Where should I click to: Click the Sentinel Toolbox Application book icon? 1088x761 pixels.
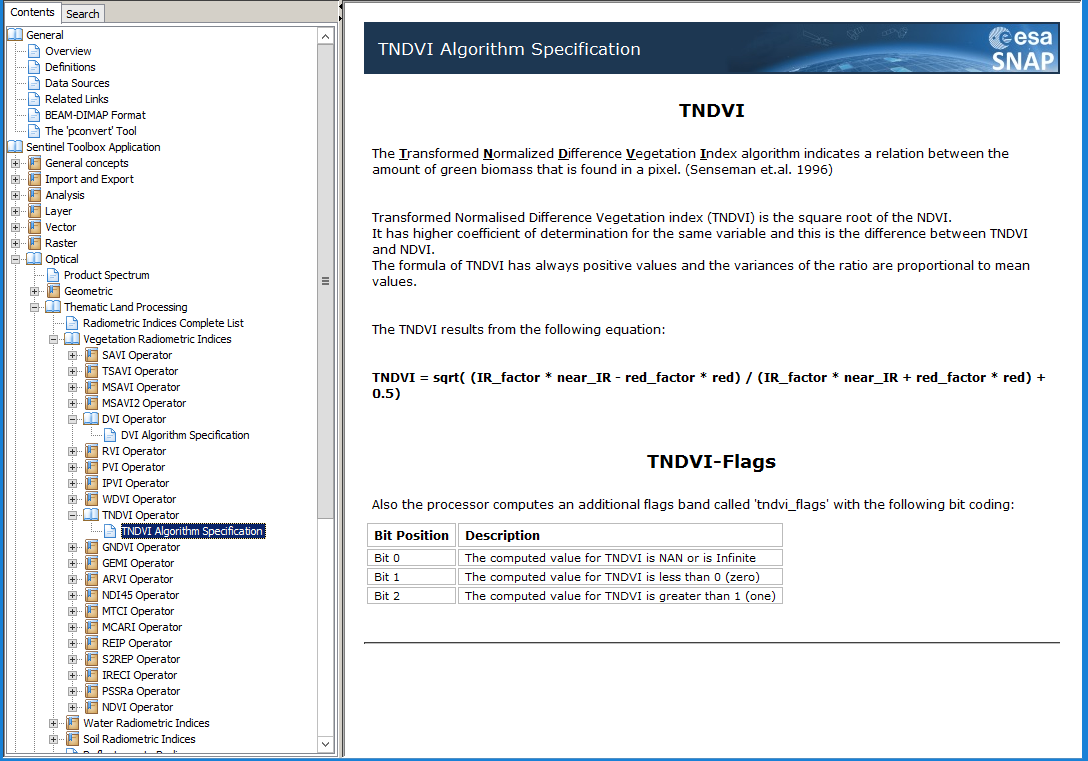point(15,147)
